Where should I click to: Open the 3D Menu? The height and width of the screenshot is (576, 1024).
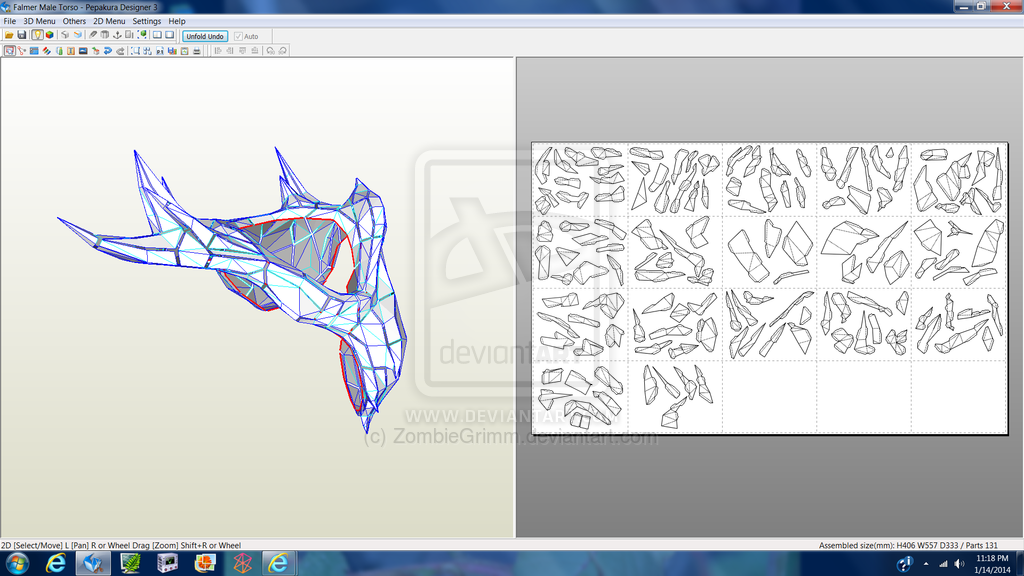tap(39, 21)
